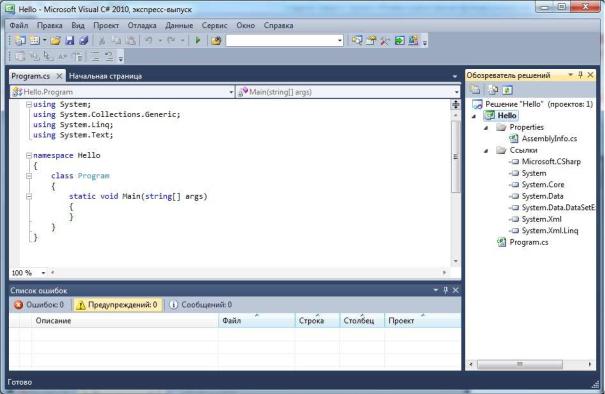The height and width of the screenshot is (394, 605).
Task: Pin the Обозреватель решений panel
Action: [580, 75]
